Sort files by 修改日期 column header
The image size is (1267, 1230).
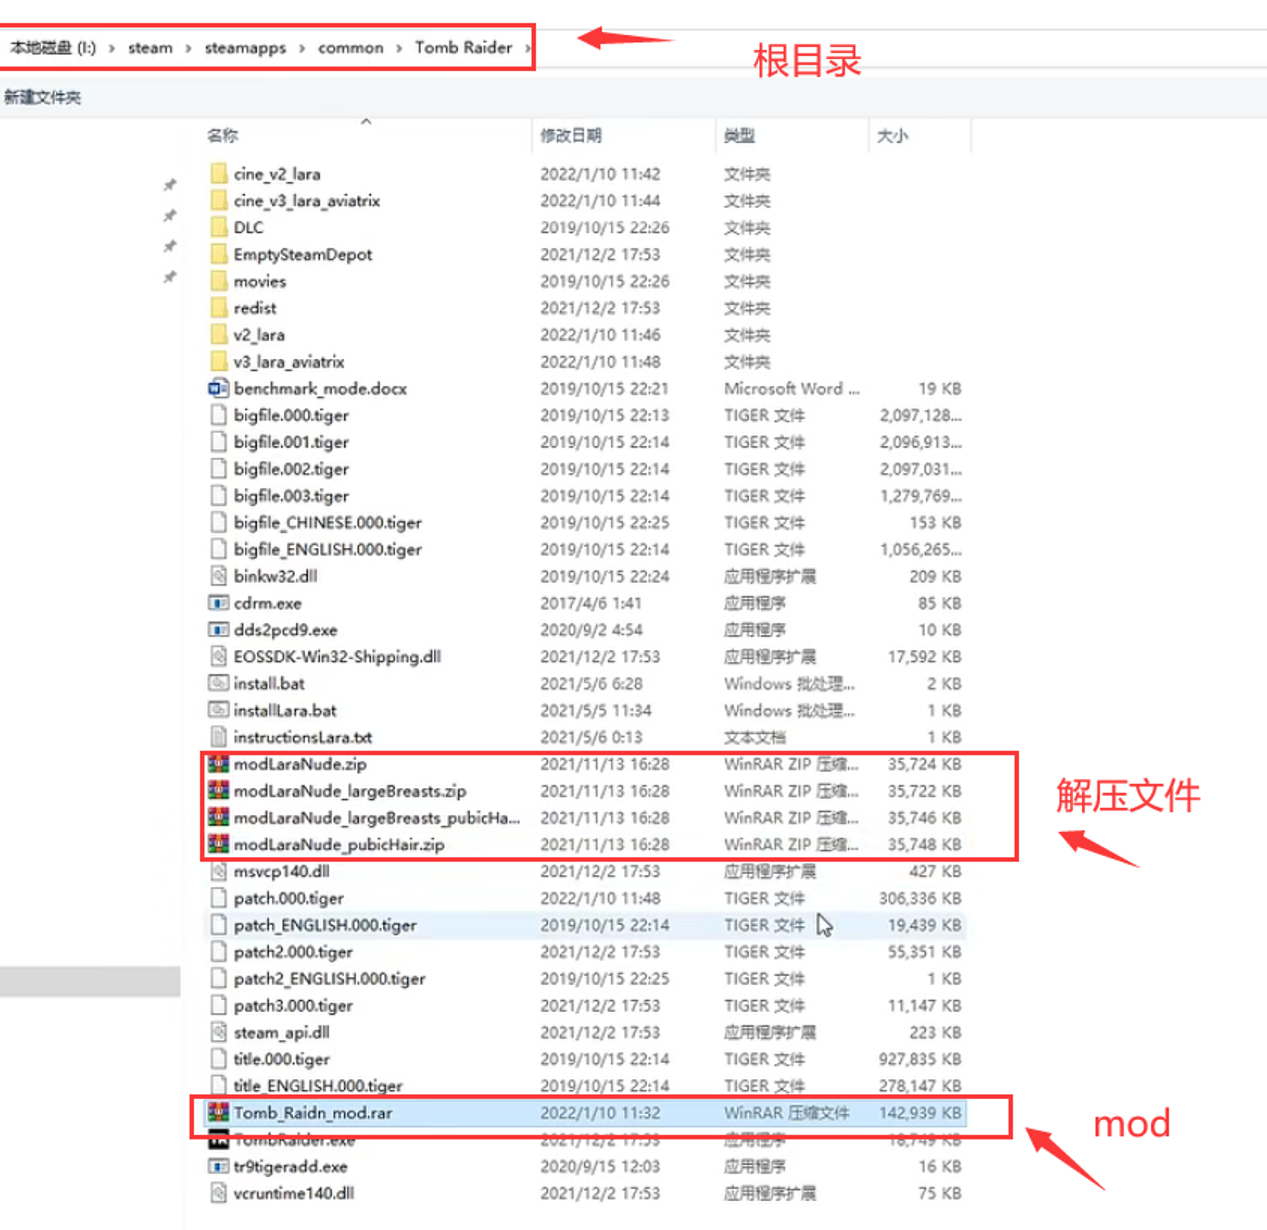[571, 135]
